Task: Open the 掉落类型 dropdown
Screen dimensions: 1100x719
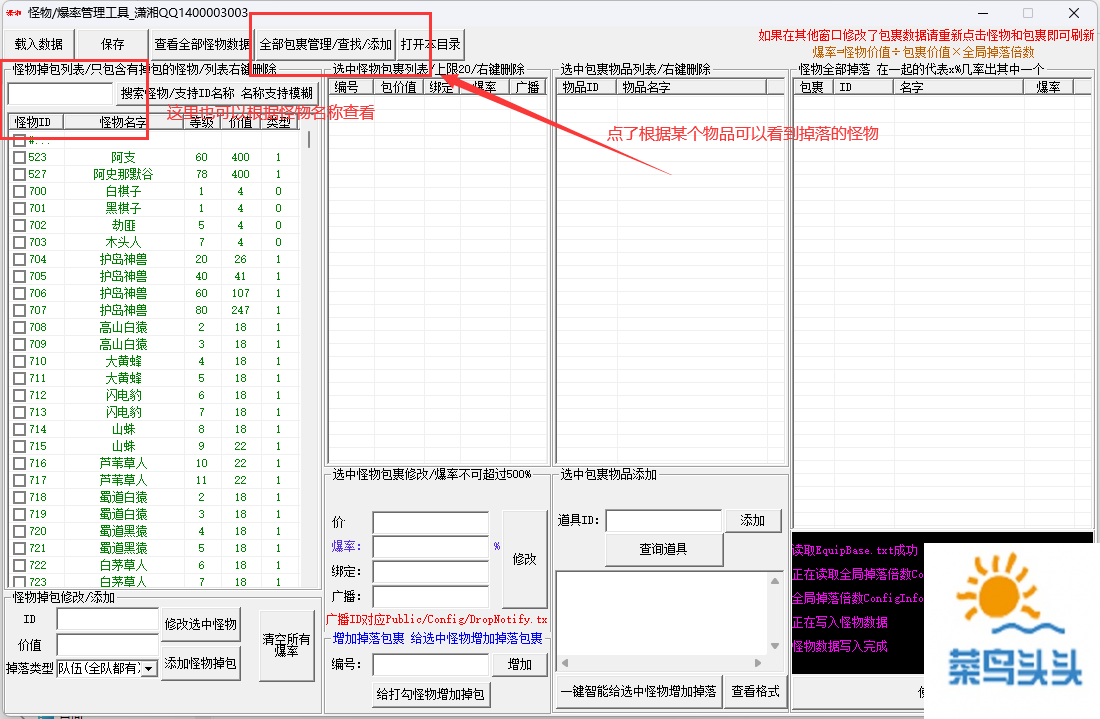Action: click(149, 669)
